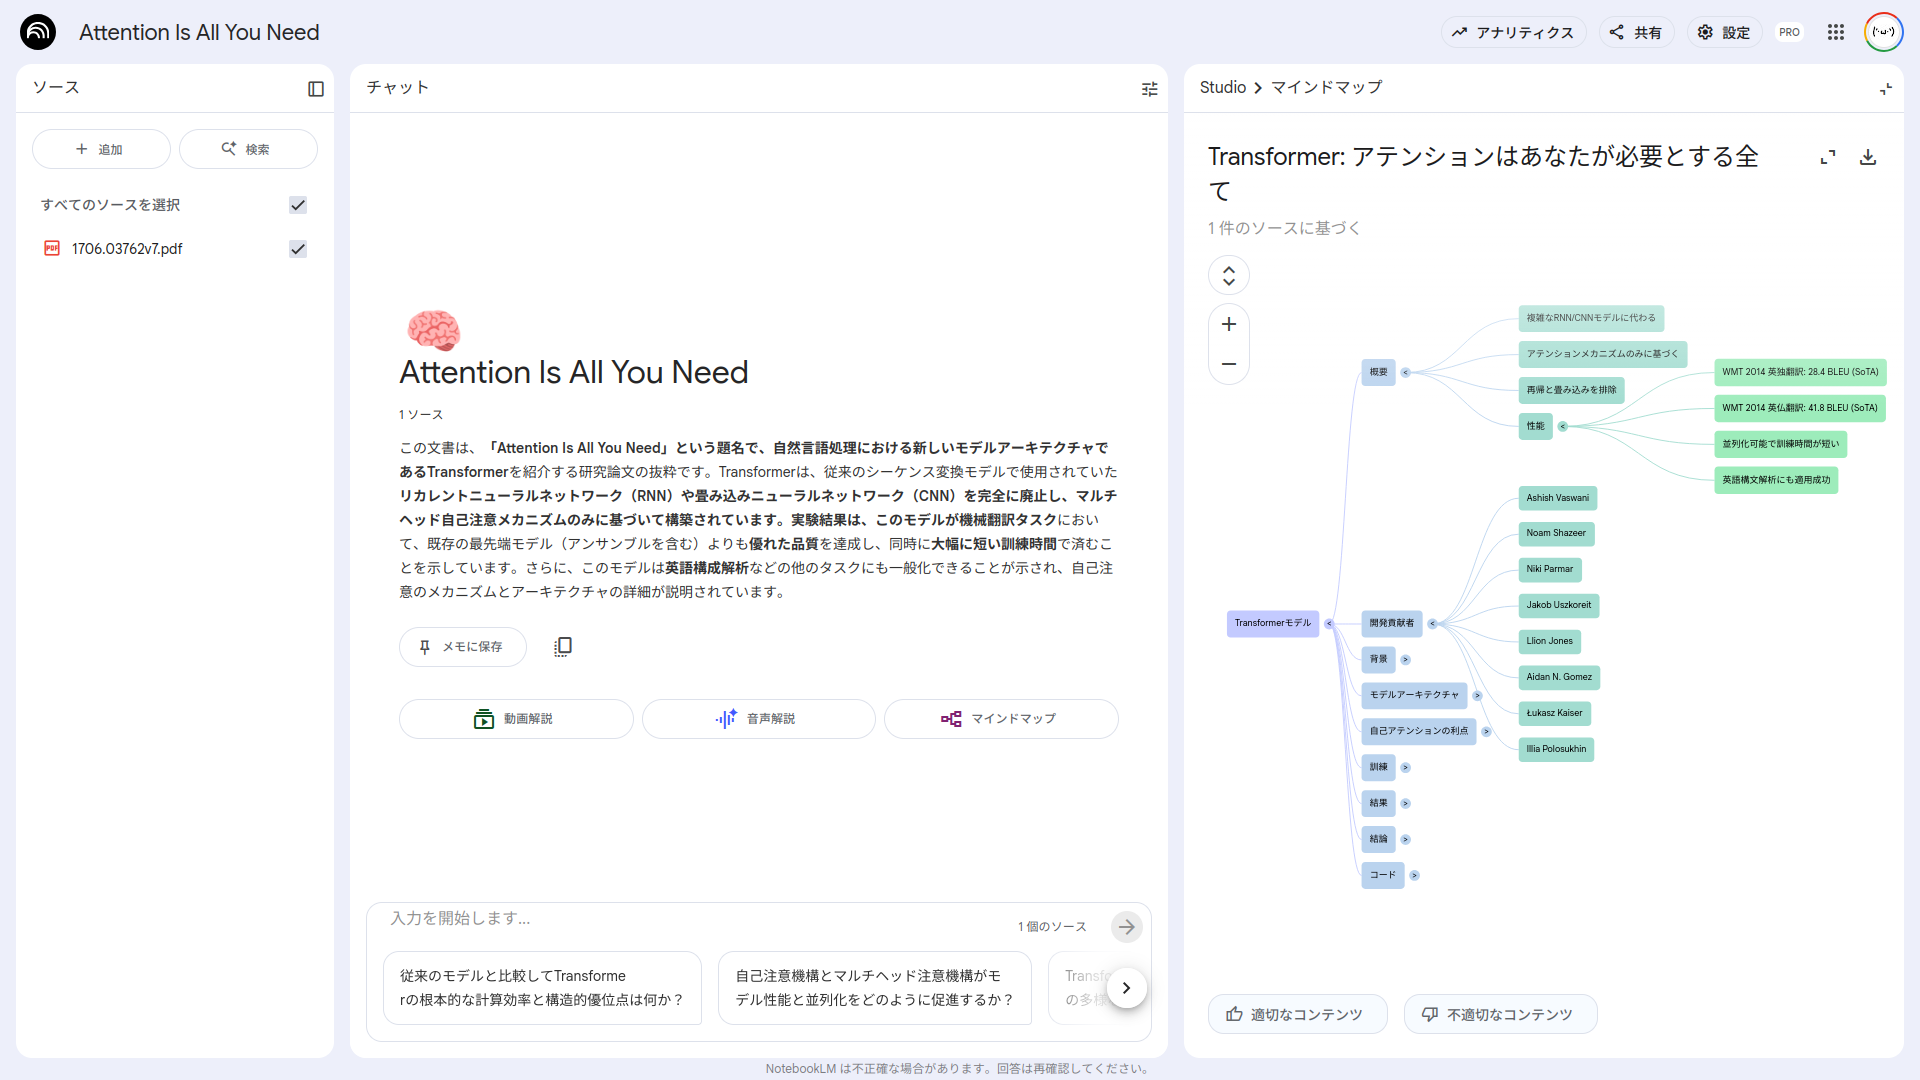This screenshot has height=1080, width=1920.
Task: Collapse the sources panel via the sidebar icon
Action: pyautogui.click(x=316, y=89)
